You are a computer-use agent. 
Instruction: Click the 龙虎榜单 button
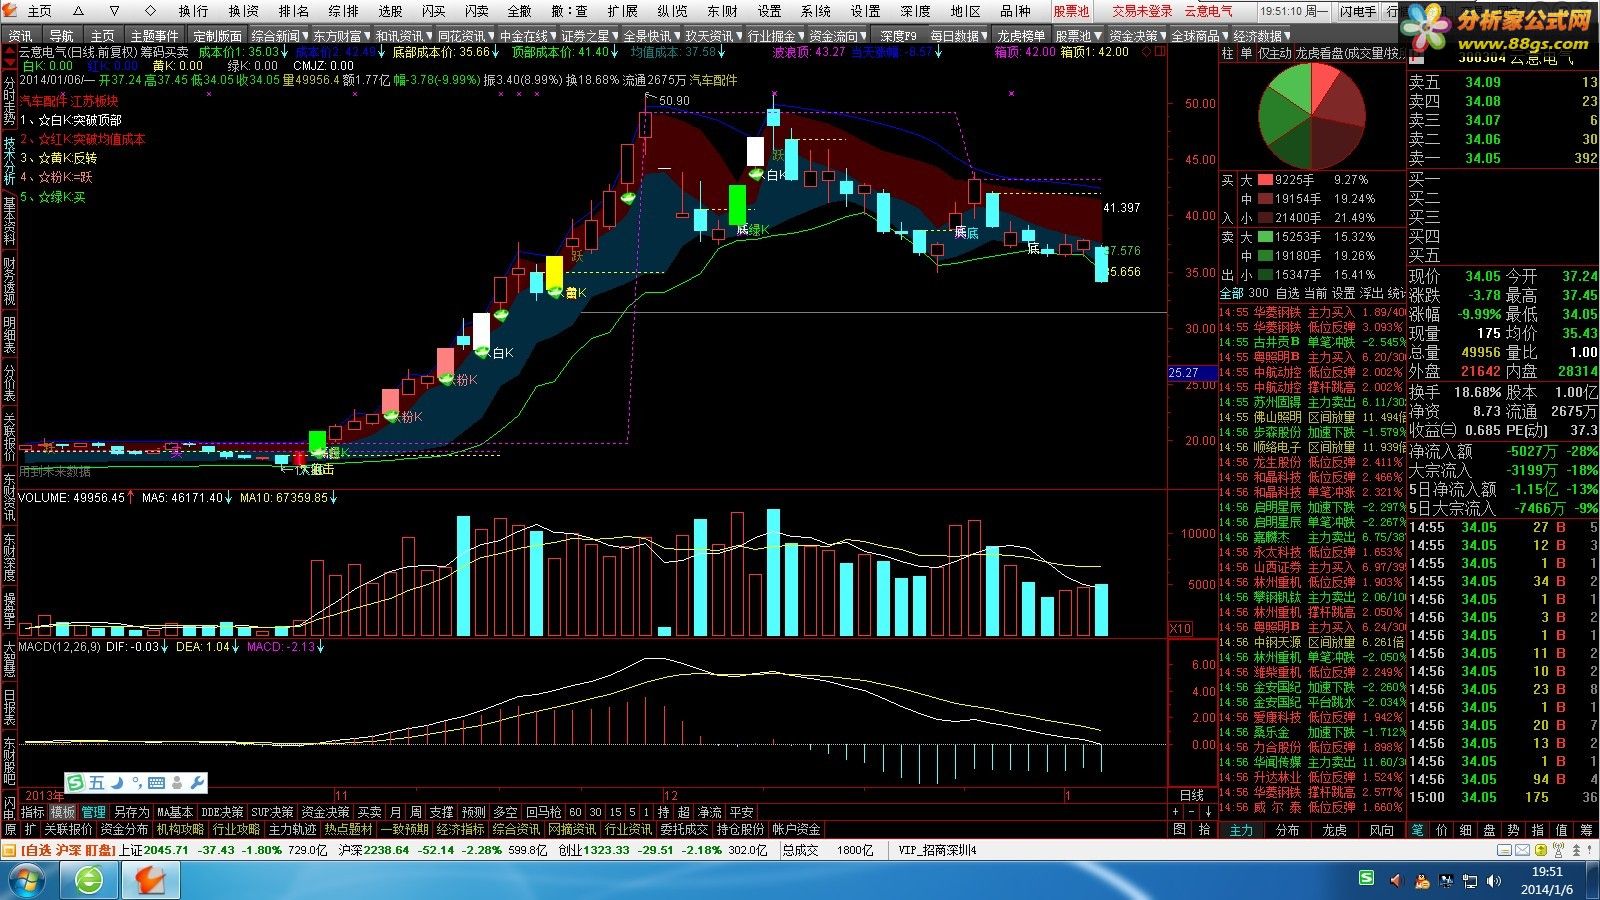click(1021, 35)
